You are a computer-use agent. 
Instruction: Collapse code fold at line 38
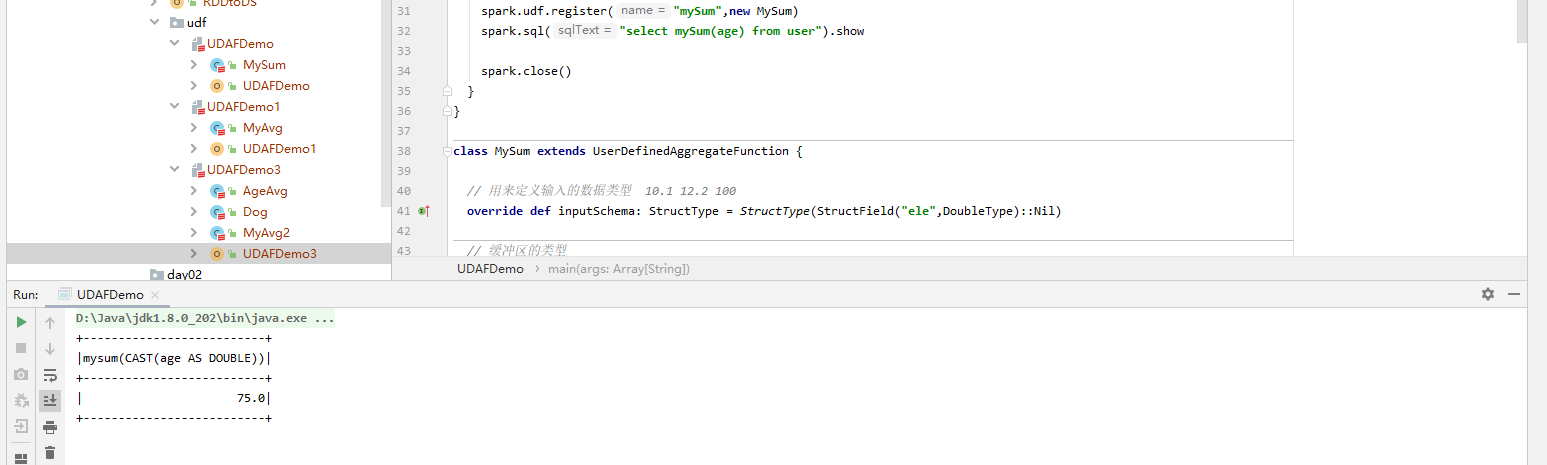pyautogui.click(x=447, y=151)
